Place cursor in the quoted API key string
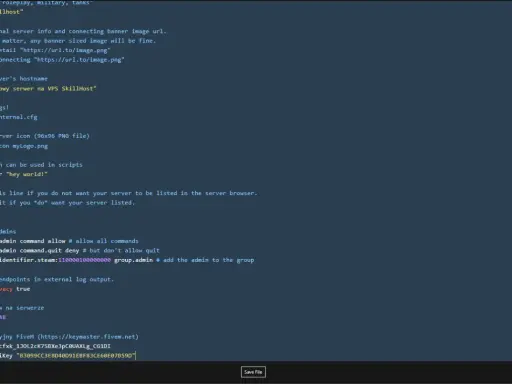The image size is (512, 384). click(76, 356)
